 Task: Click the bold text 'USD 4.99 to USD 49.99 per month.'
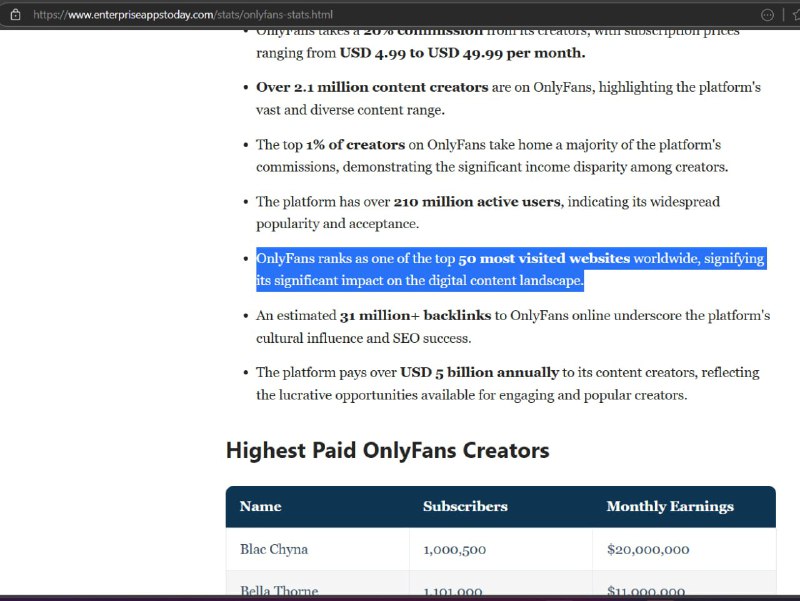click(462, 53)
